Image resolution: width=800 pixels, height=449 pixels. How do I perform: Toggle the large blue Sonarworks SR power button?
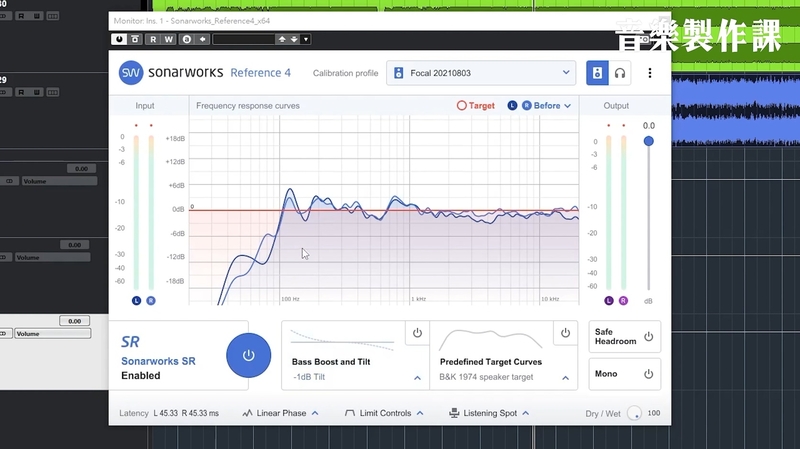click(x=248, y=356)
